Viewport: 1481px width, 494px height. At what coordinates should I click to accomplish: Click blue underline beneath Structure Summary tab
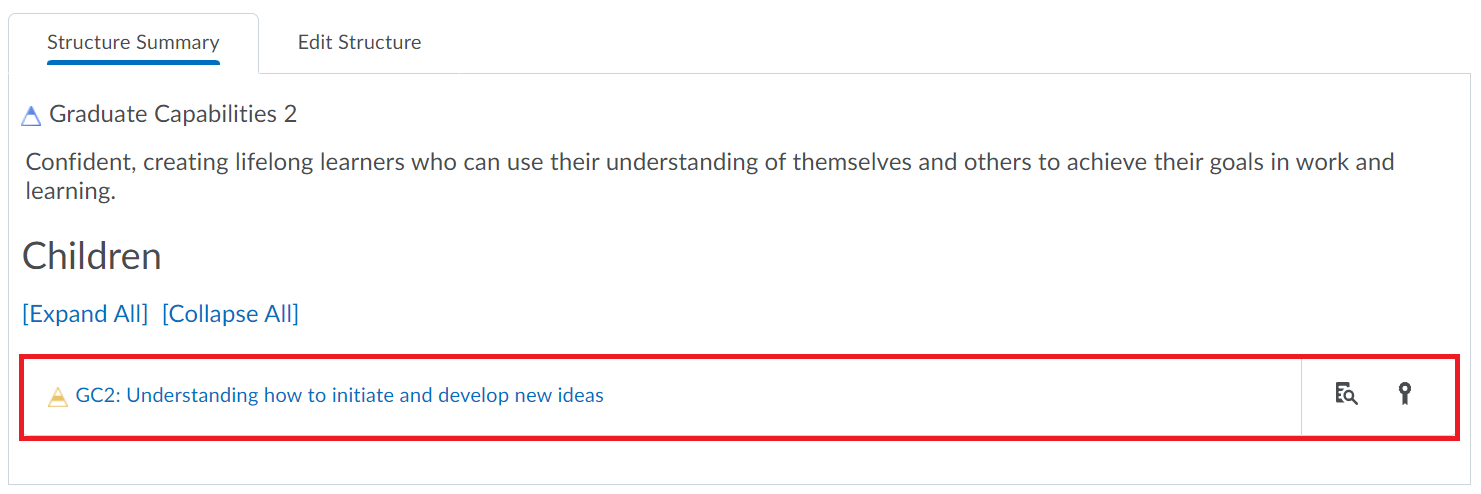tap(133, 62)
